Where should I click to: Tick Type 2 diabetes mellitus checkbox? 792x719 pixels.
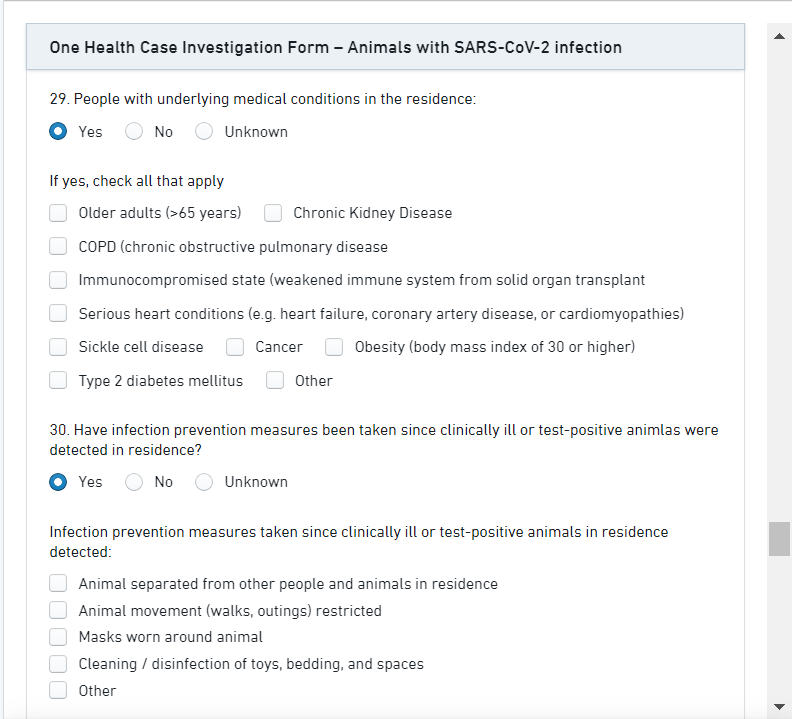[x=59, y=381]
